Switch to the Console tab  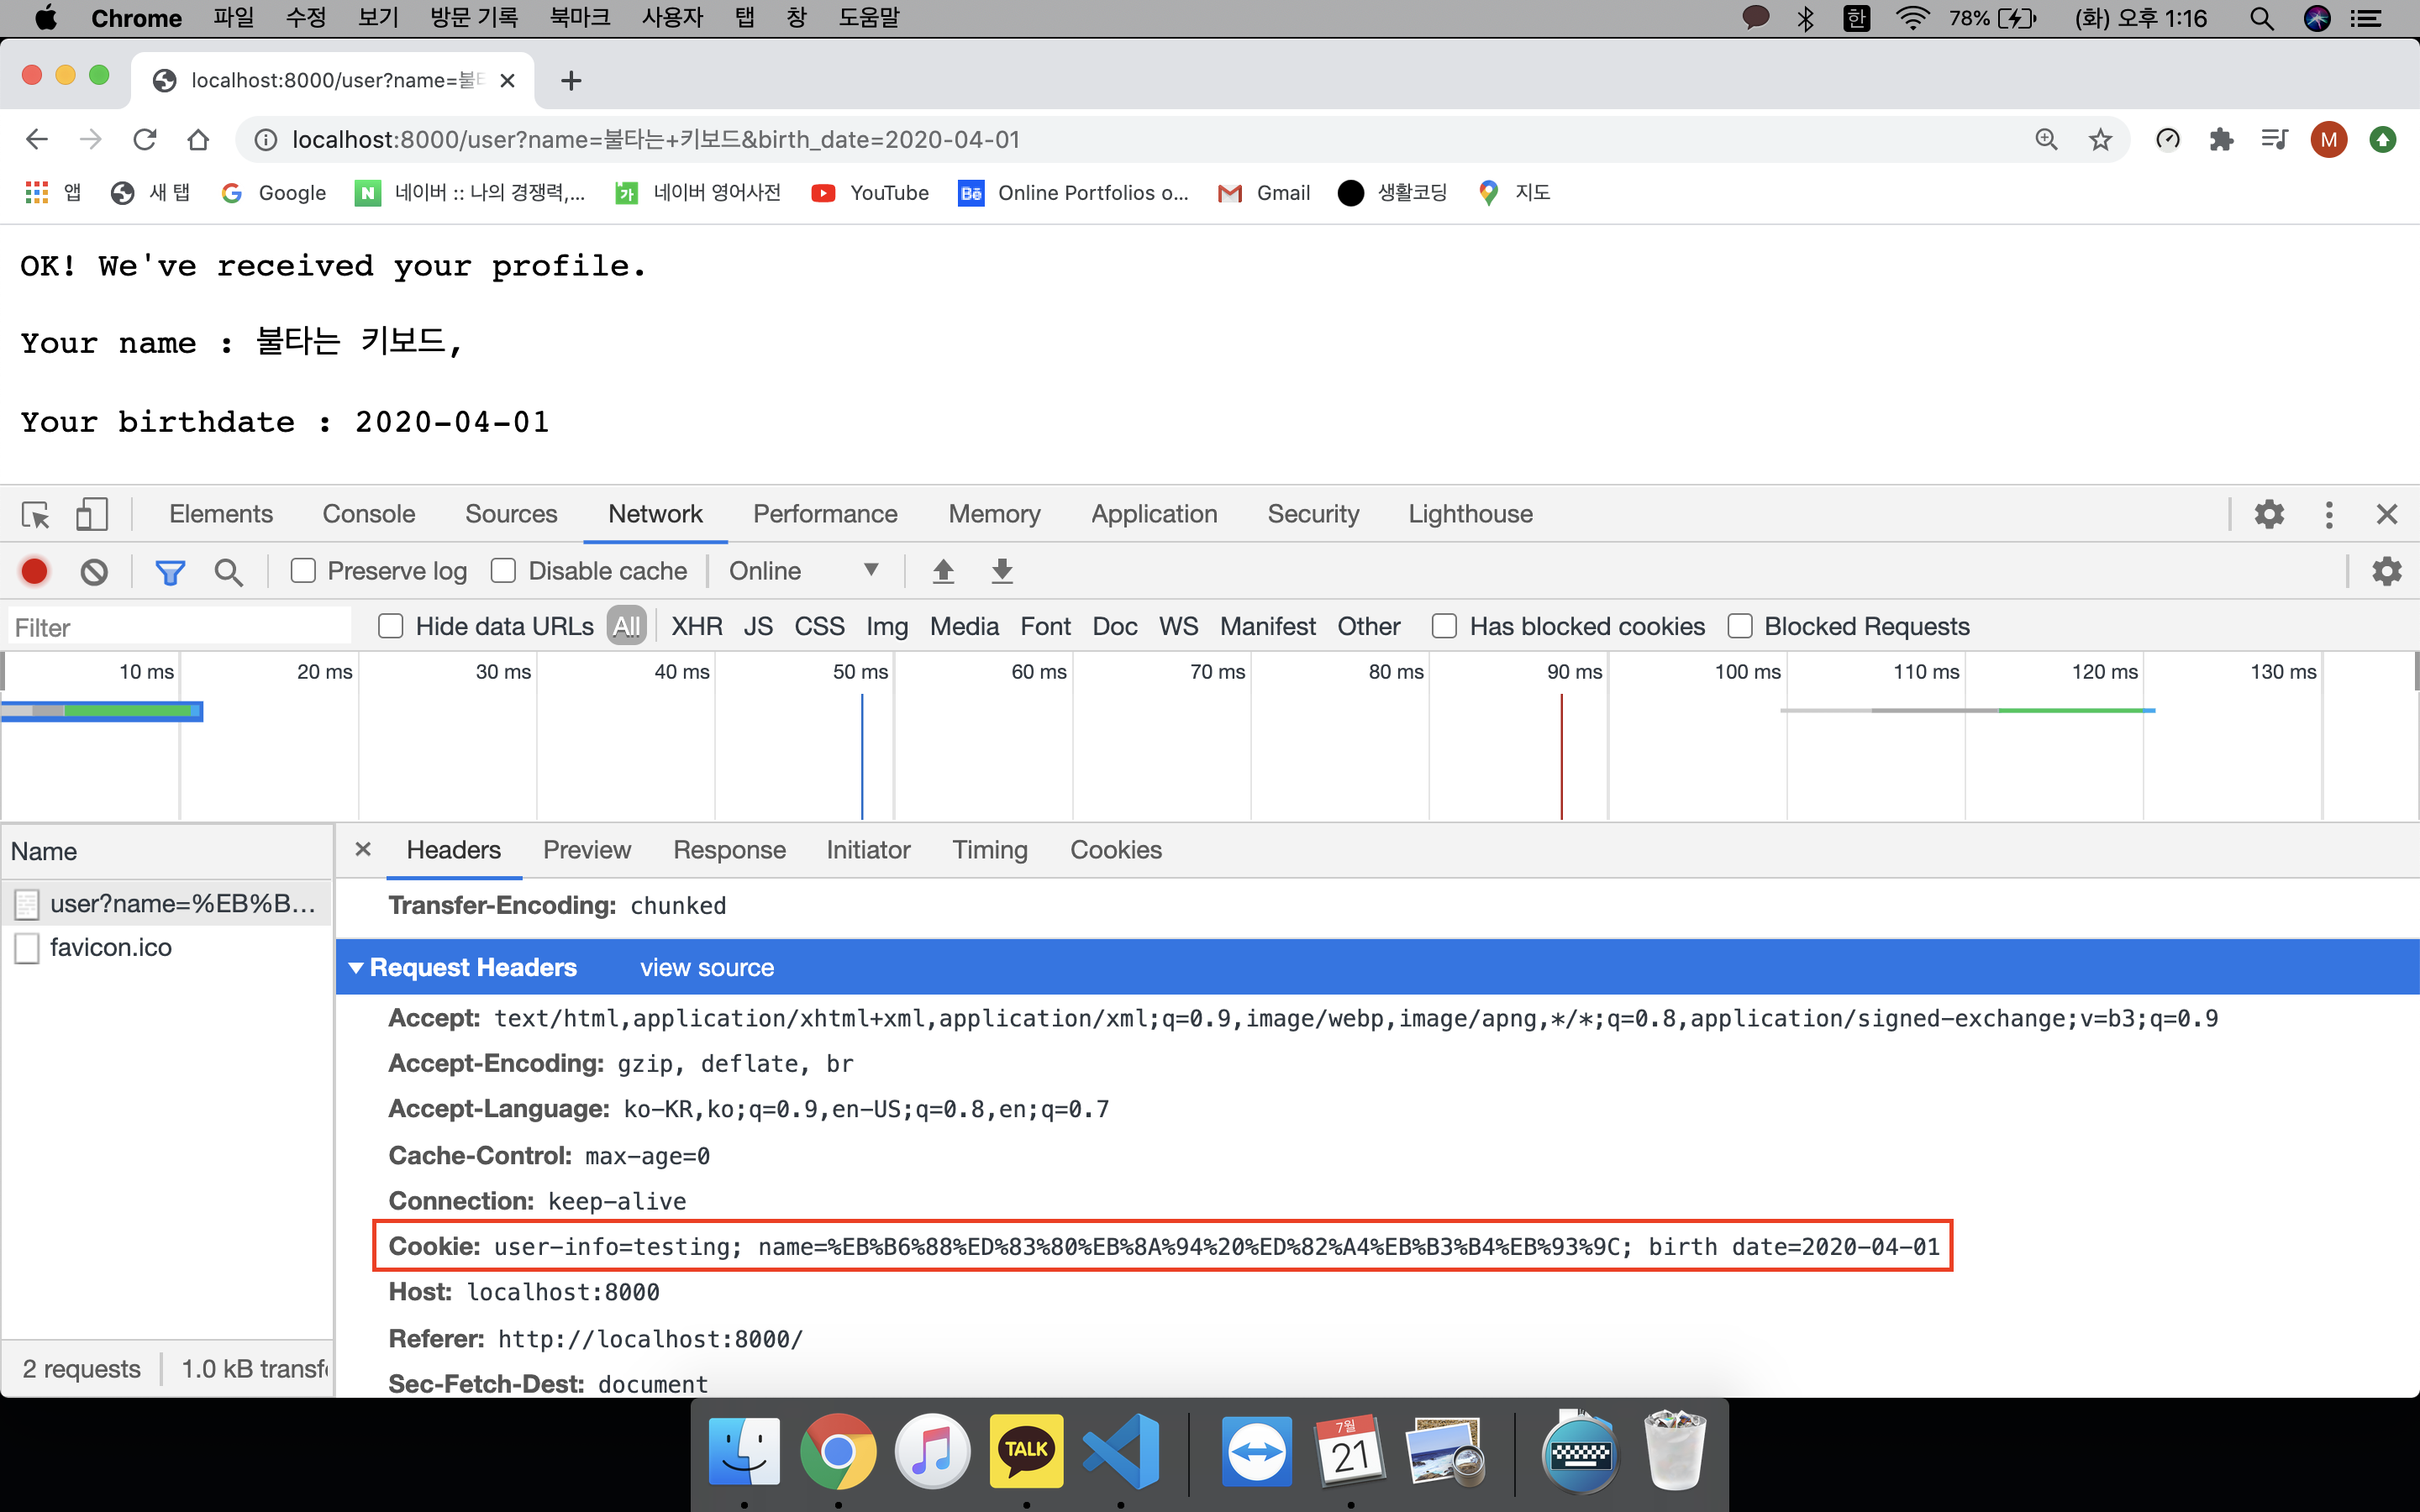[x=368, y=514]
